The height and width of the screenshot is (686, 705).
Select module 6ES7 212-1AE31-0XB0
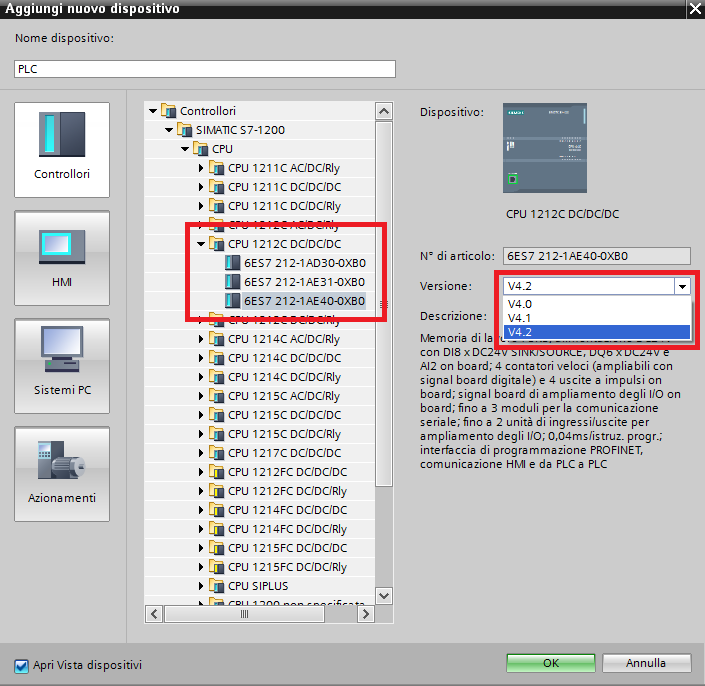click(304, 282)
